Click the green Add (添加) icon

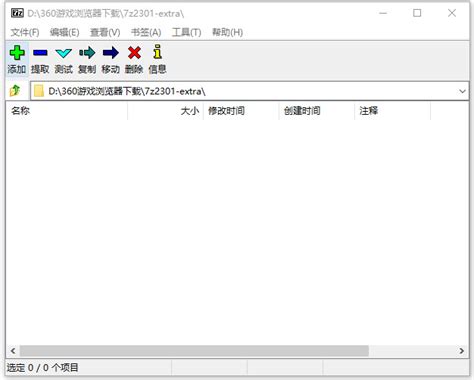pos(17,53)
